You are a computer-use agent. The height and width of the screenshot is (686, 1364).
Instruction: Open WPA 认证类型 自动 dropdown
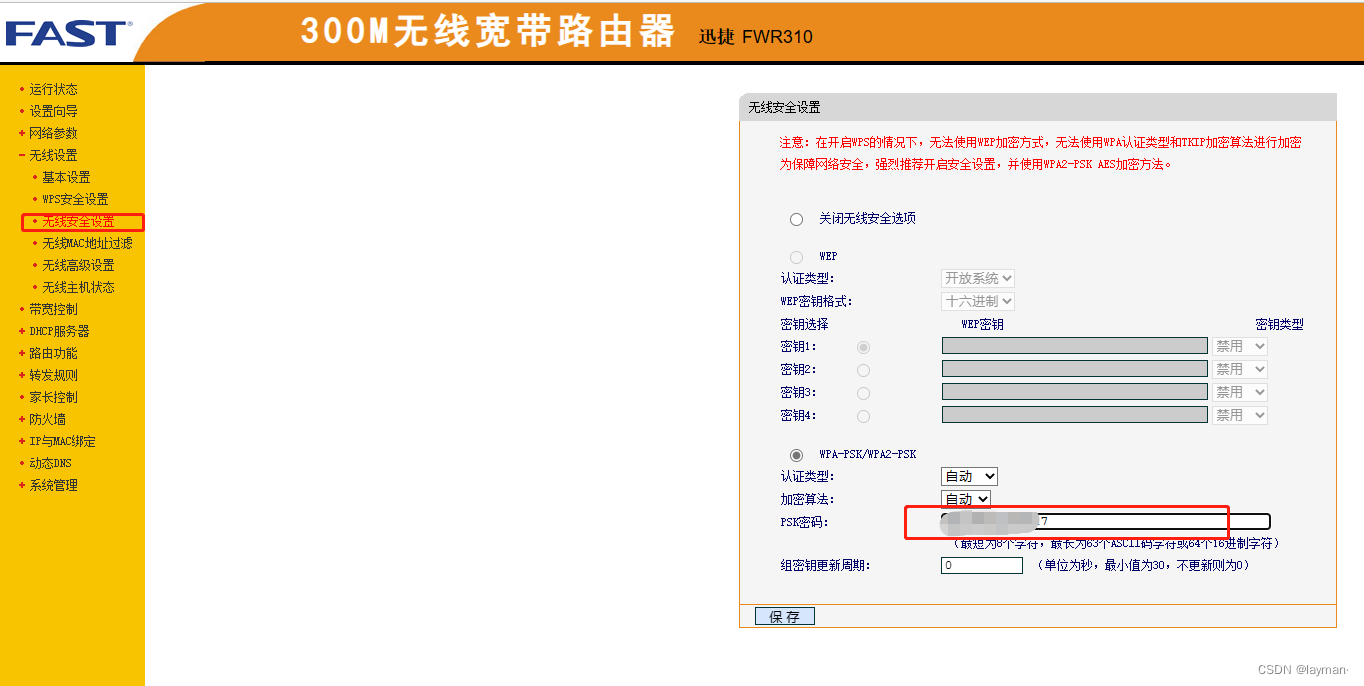click(x=969, y=476)
